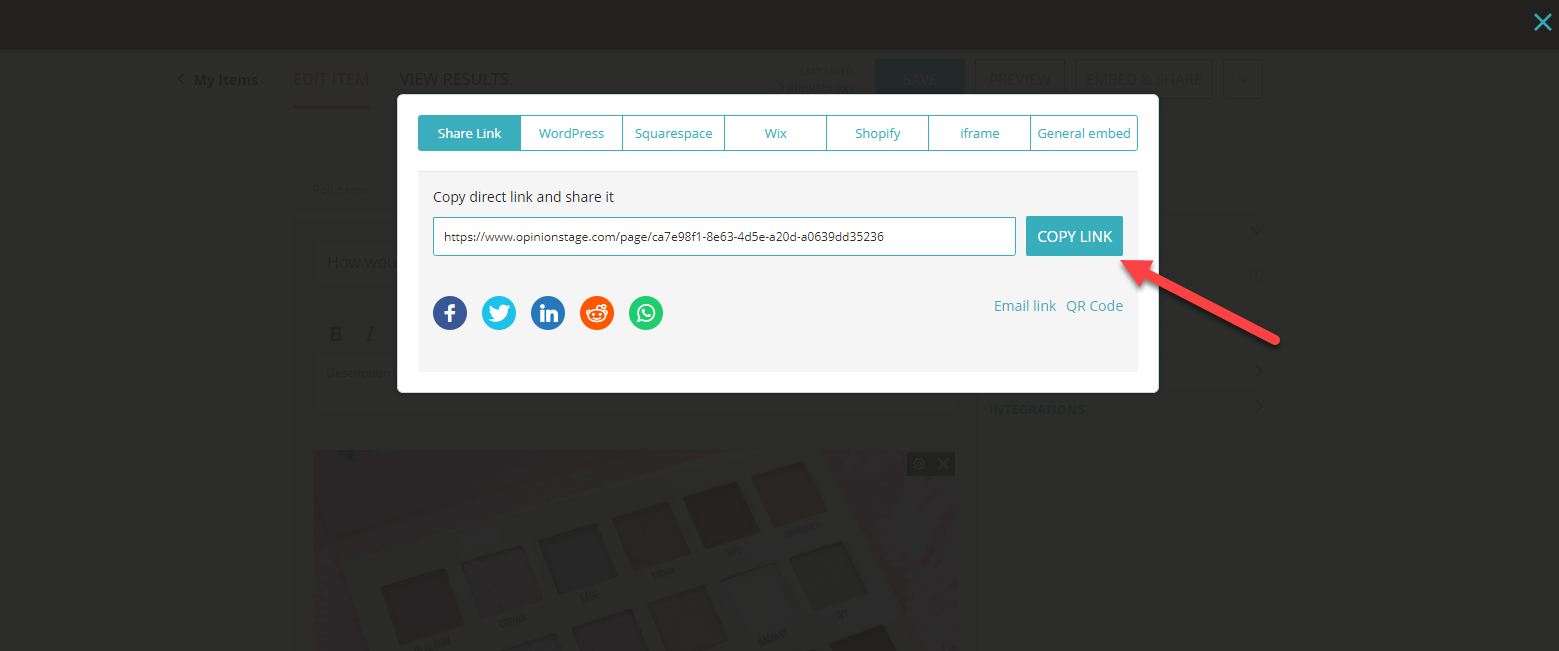Open the VIEW RESULTS tab
This screenshot has width=1559, height=651.
[454, 80]
